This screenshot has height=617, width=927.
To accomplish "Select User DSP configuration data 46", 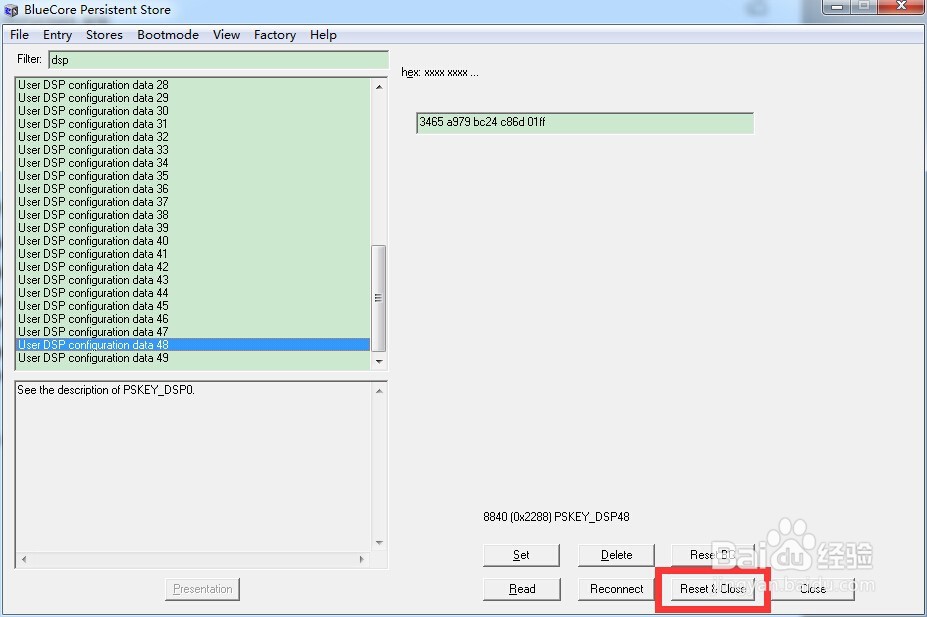I will pyautogui.click(x=193, y=319).
